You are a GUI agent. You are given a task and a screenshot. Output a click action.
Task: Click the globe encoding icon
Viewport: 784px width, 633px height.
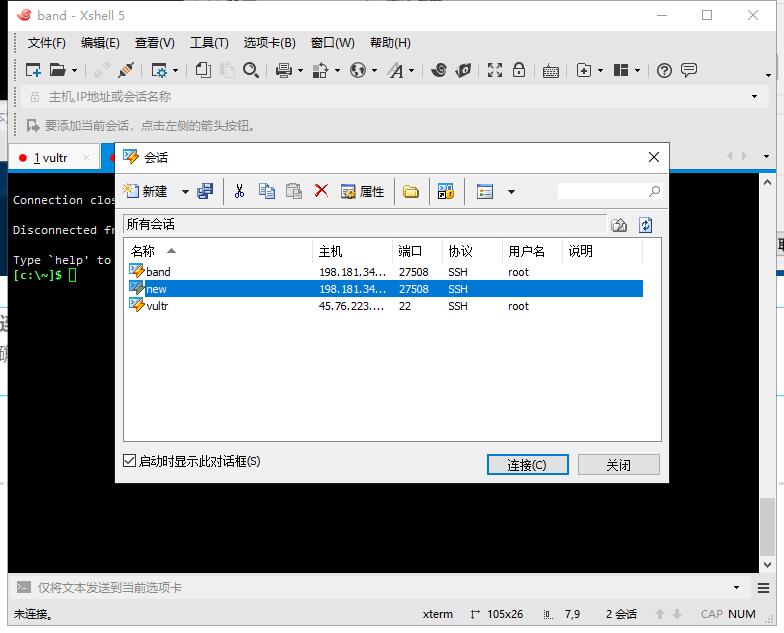point(358,70)
